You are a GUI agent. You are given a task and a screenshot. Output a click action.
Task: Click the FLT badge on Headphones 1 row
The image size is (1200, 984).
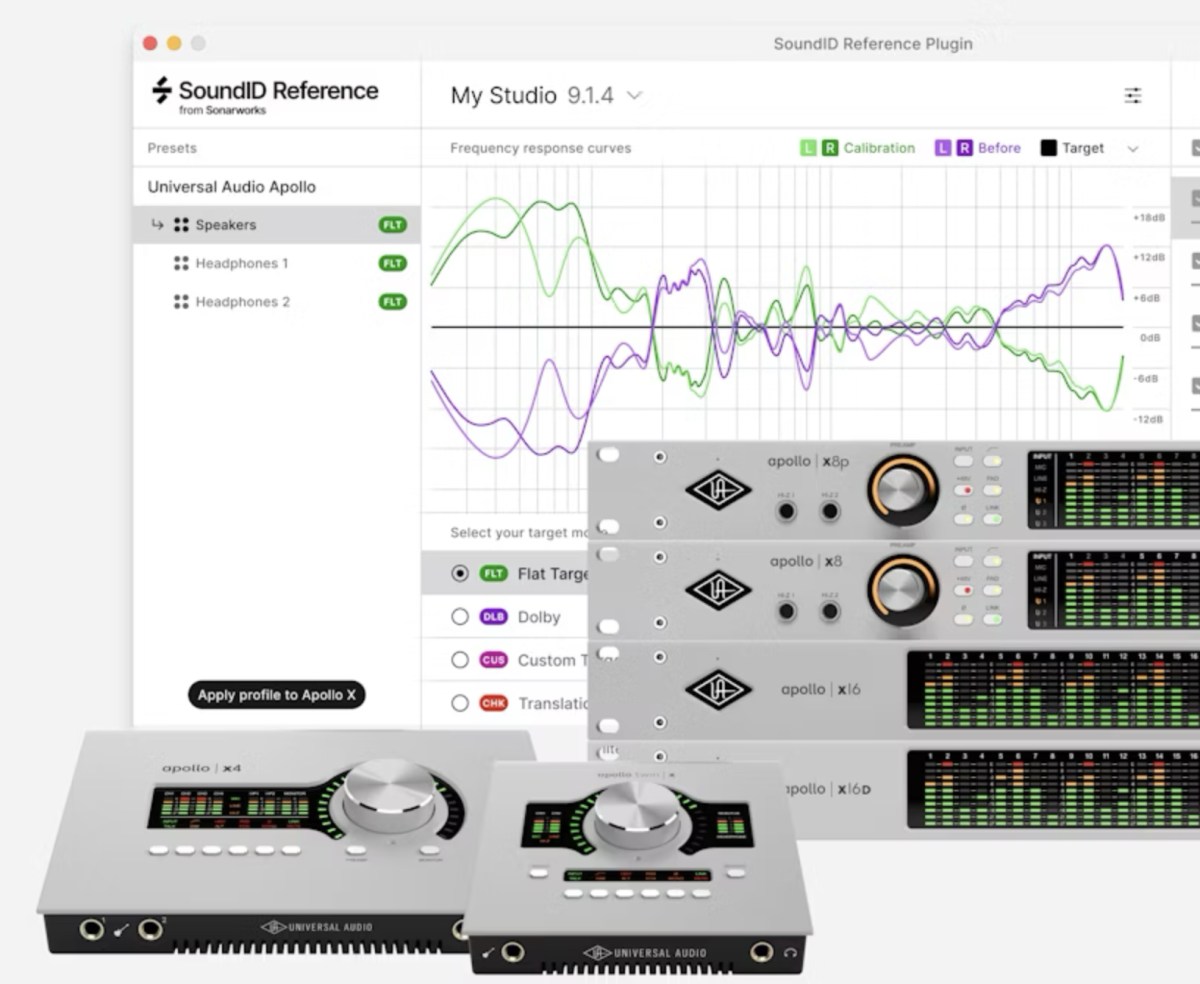pos(393,263)
